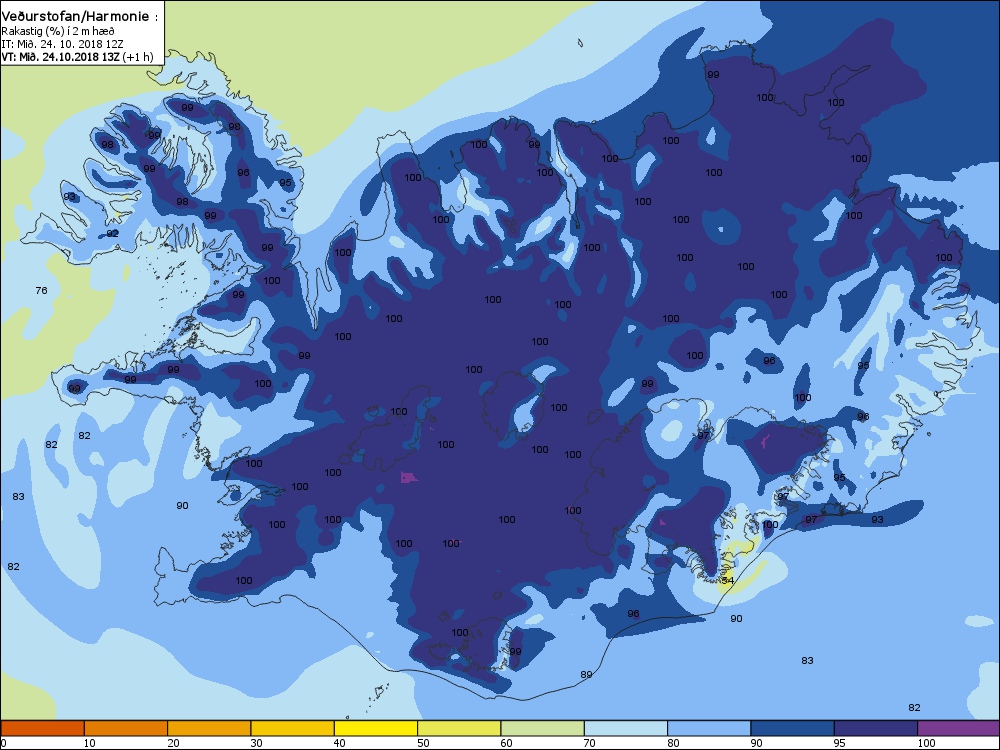Select the legend scale label 60
This screenshot has width=1000, height=750.
click(x=506, y=743)
